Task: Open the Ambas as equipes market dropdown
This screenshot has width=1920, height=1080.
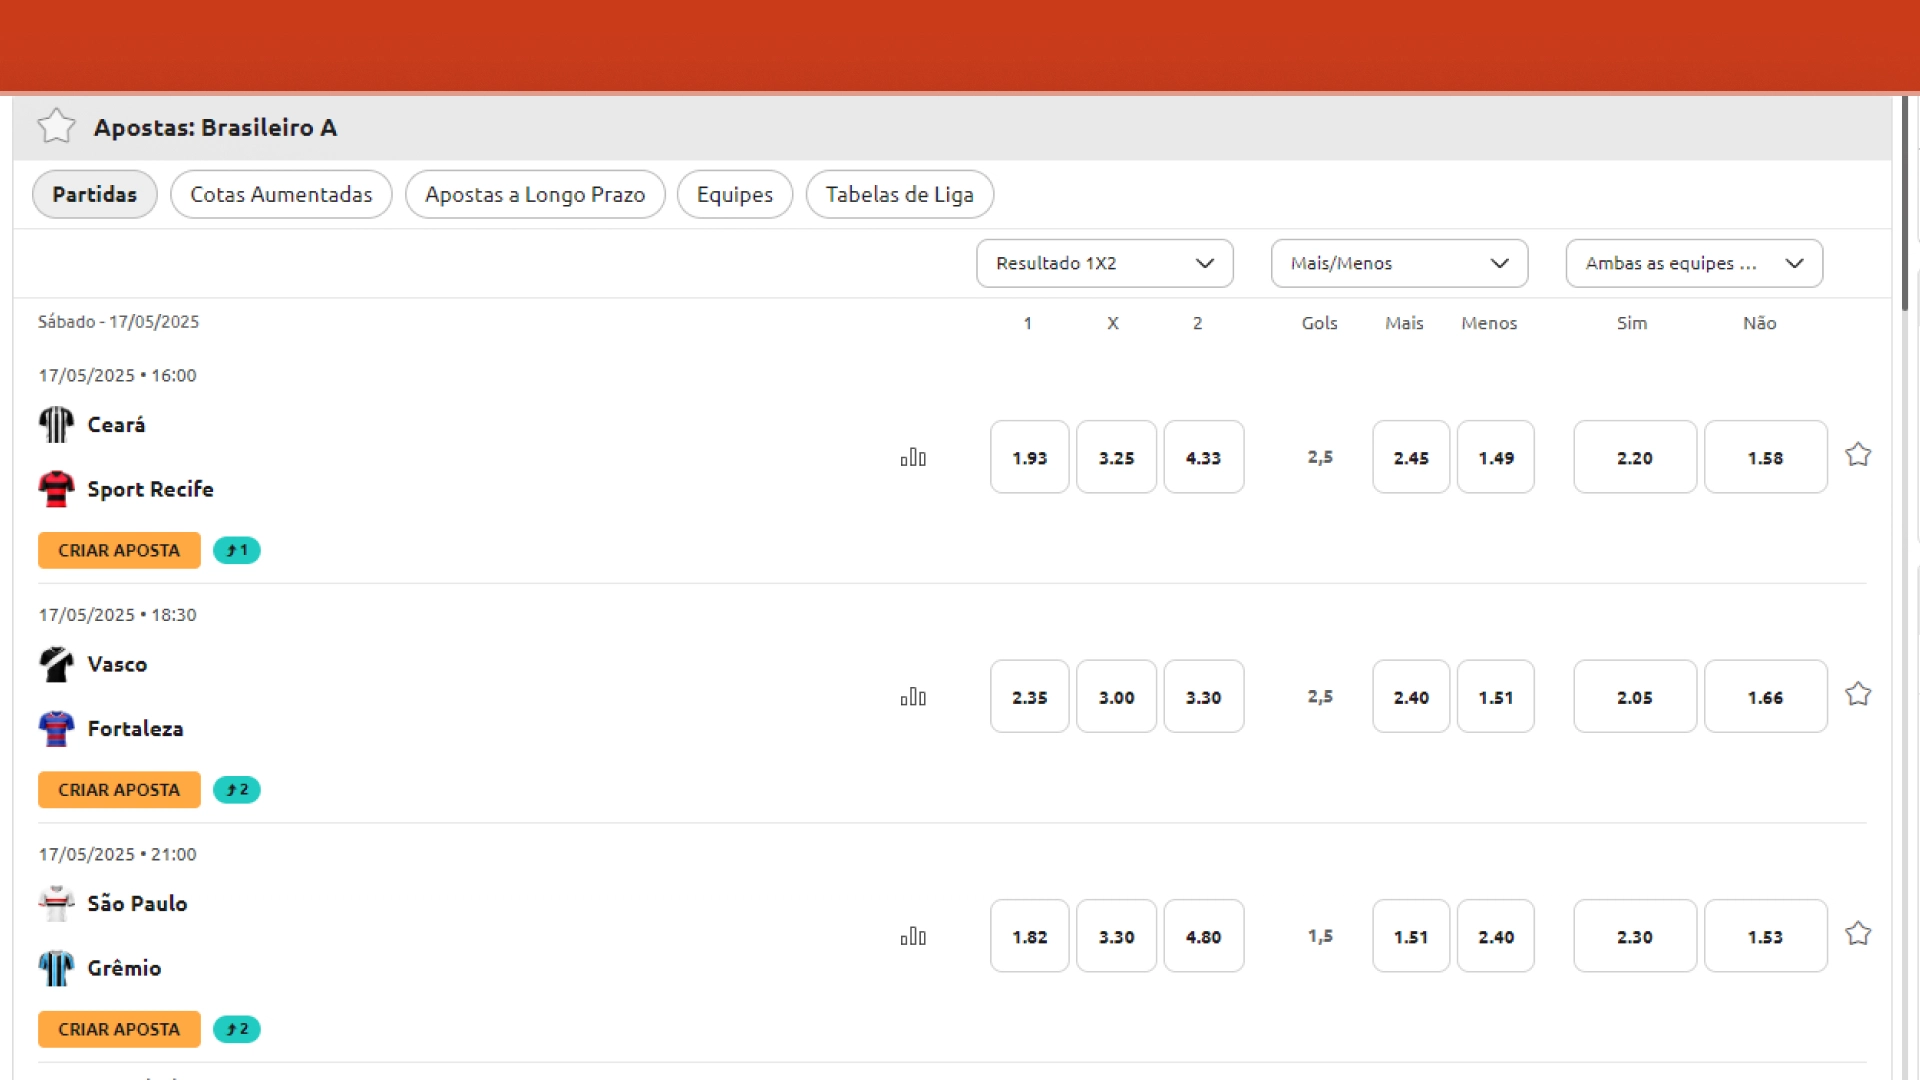Action: pyautogui.click(x=1694, y=263)
